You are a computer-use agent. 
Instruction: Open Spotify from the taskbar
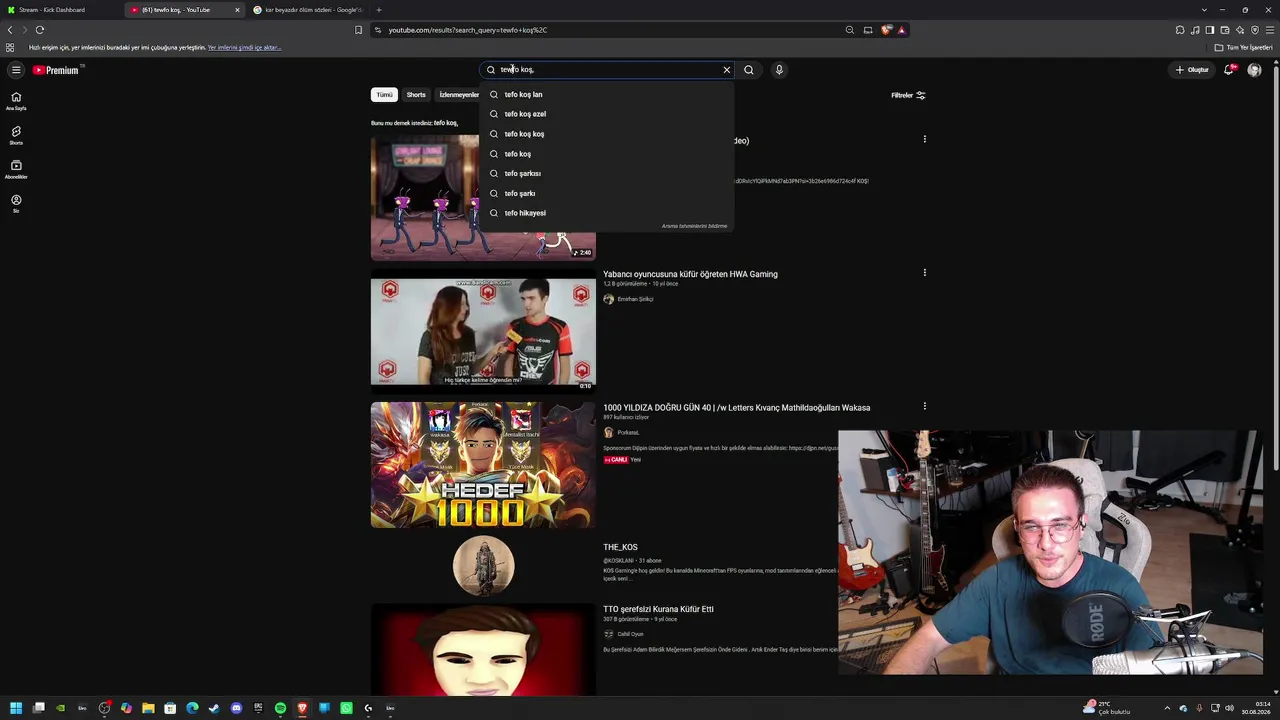pos(280,708)
